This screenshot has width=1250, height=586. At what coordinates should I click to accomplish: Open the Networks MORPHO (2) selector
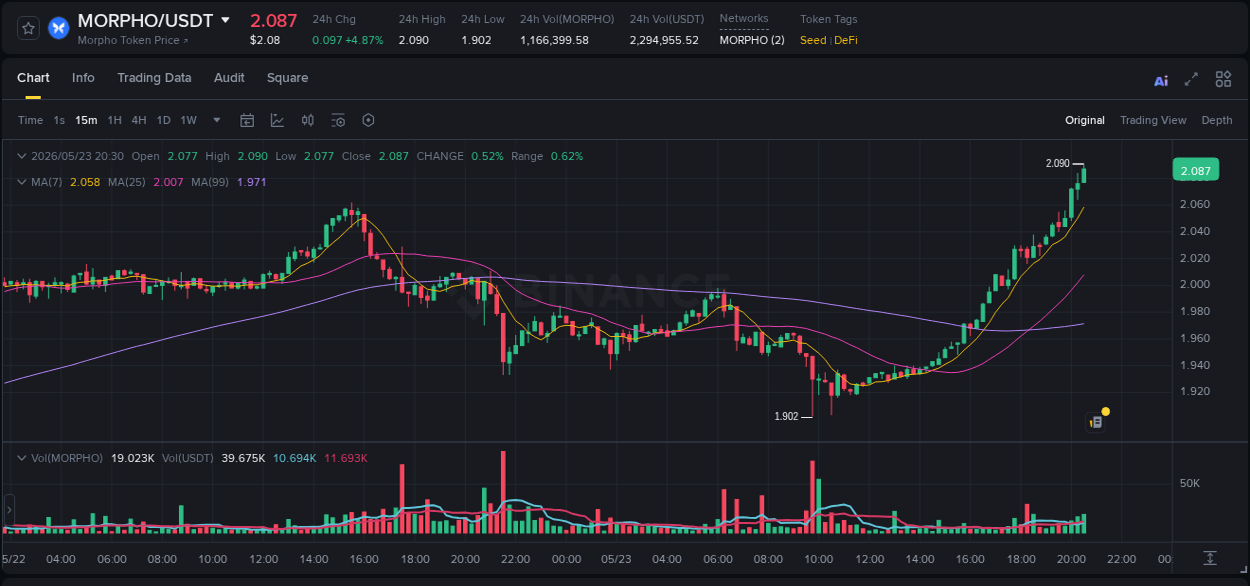752,40
